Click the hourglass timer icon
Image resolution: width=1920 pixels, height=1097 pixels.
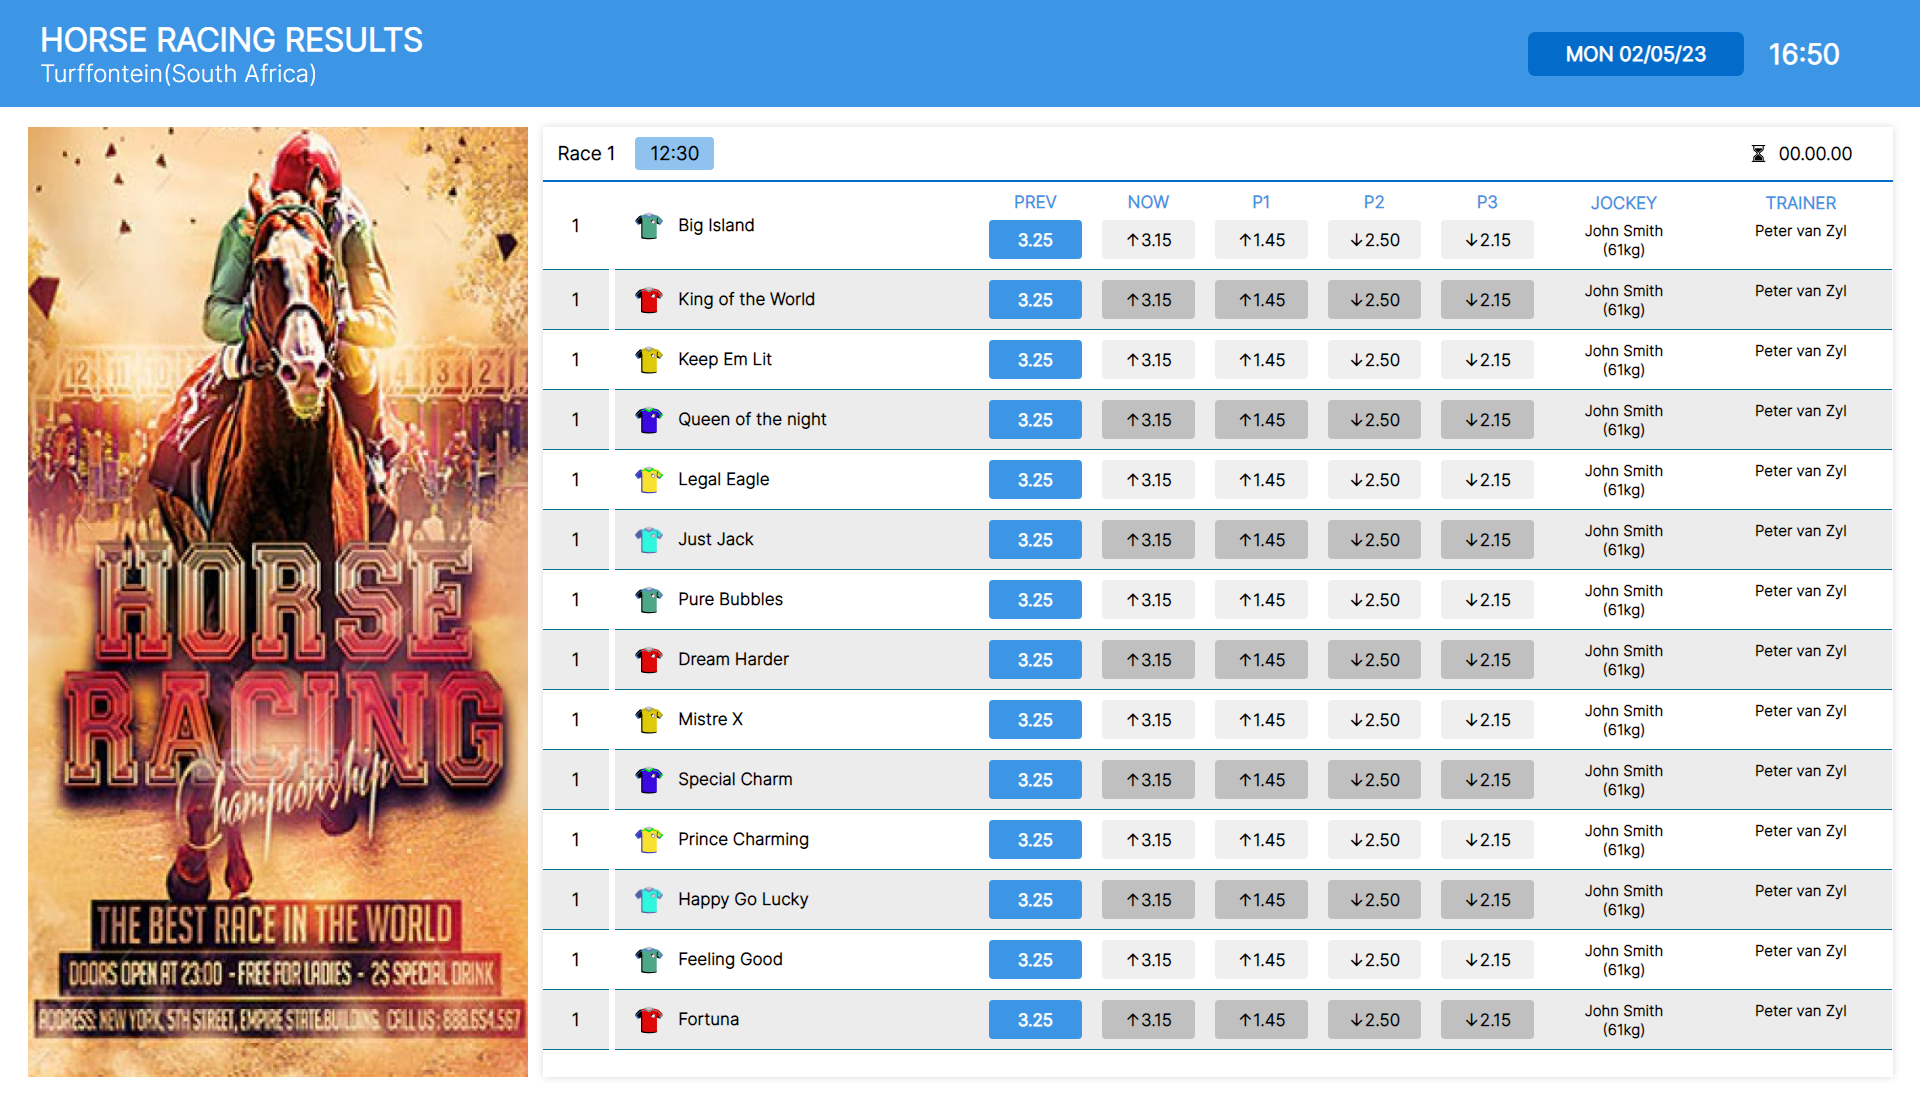click(1758, 154)
